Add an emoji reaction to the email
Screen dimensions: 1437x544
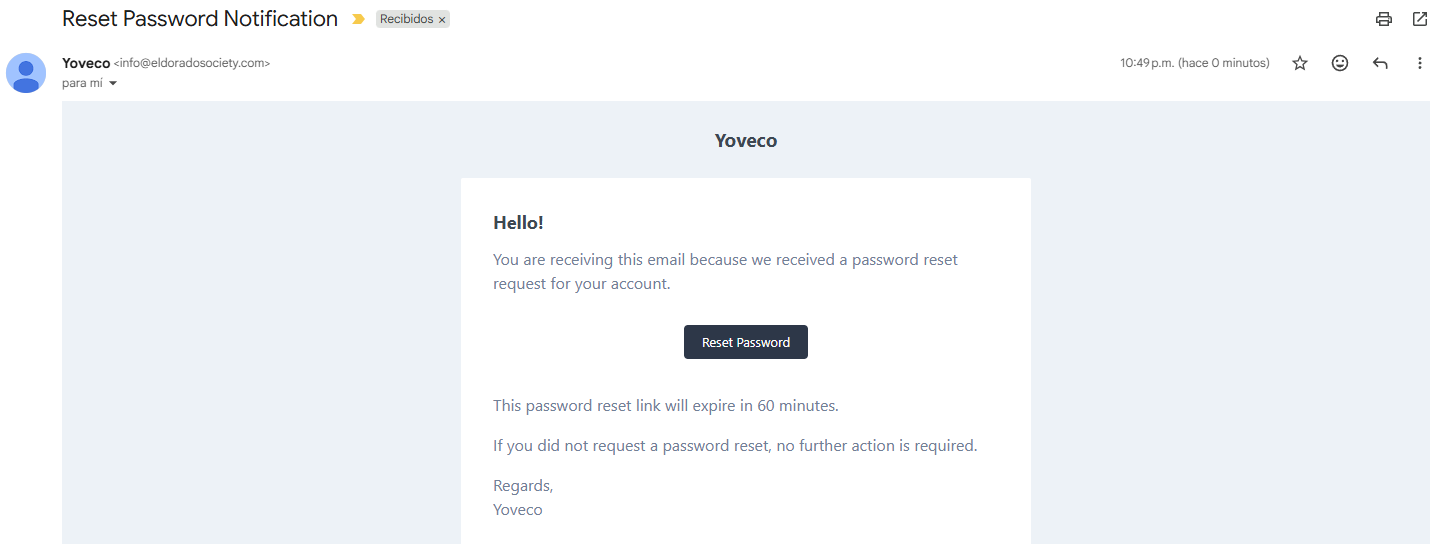pos(1340,63)
